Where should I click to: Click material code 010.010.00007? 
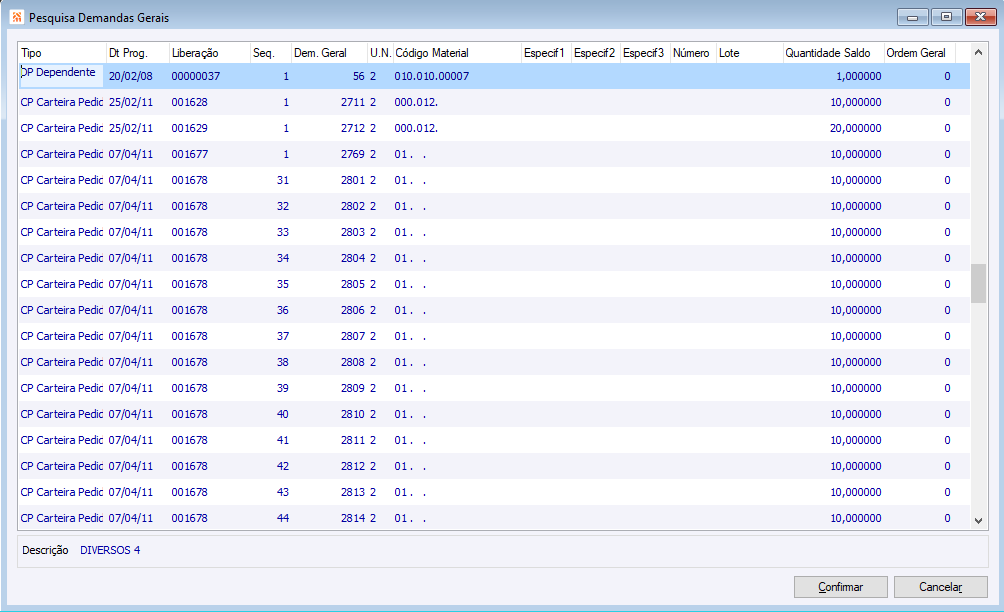coord(432,76)
